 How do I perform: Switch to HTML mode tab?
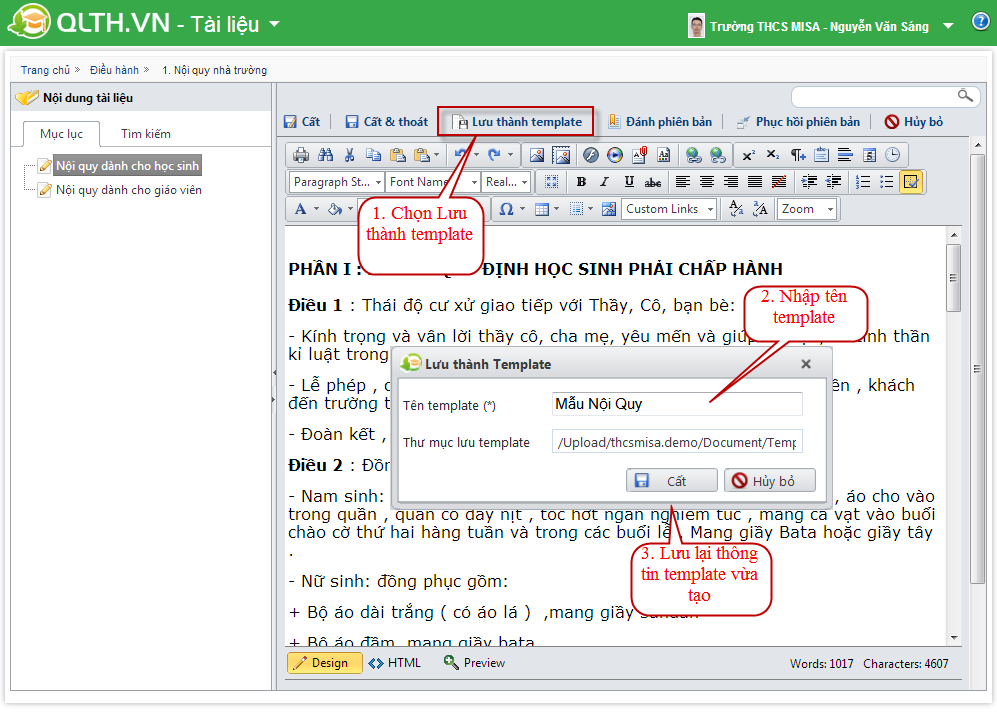coord(395,663)
